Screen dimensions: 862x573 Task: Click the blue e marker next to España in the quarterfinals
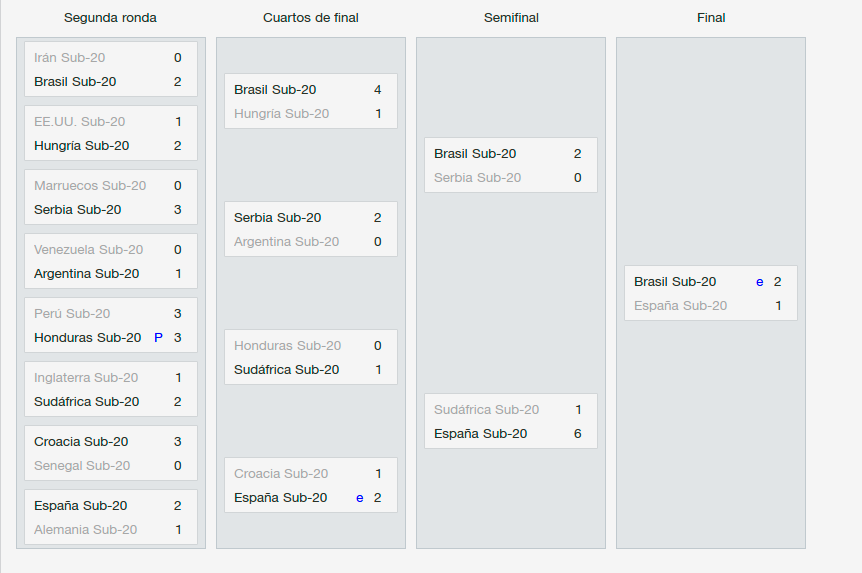point(360,498)
